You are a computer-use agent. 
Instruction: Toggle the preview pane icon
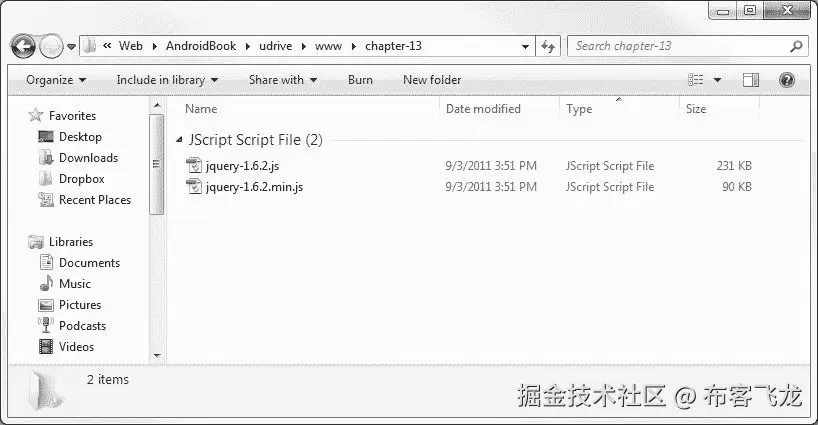[x=751, y=80]
